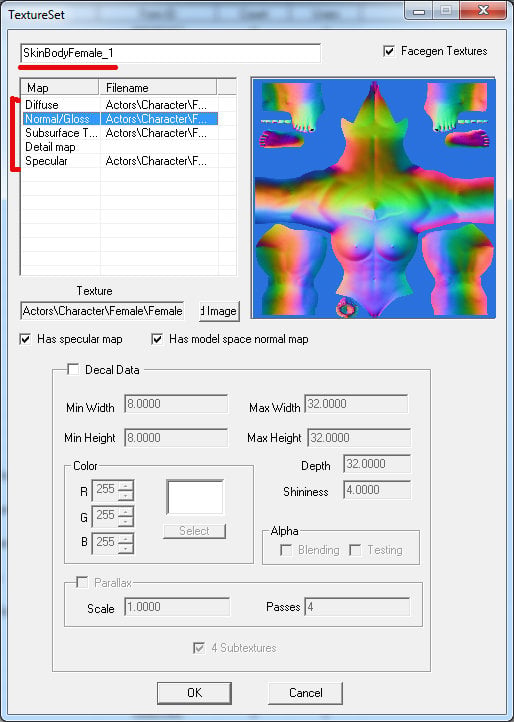Image resolution: width=514 pixels, height=722 pixels.
Task: Minimize the TextureSet window
Action: tap(419, 10)
